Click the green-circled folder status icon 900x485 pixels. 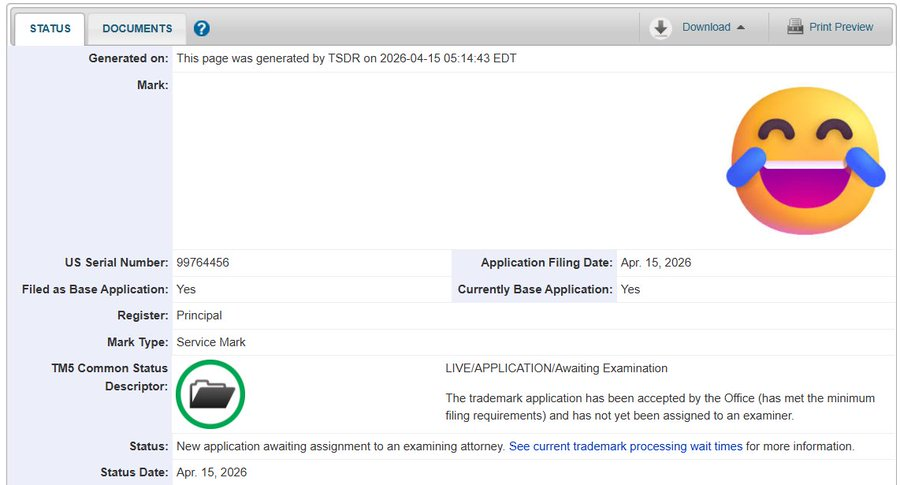click(210, 394)
